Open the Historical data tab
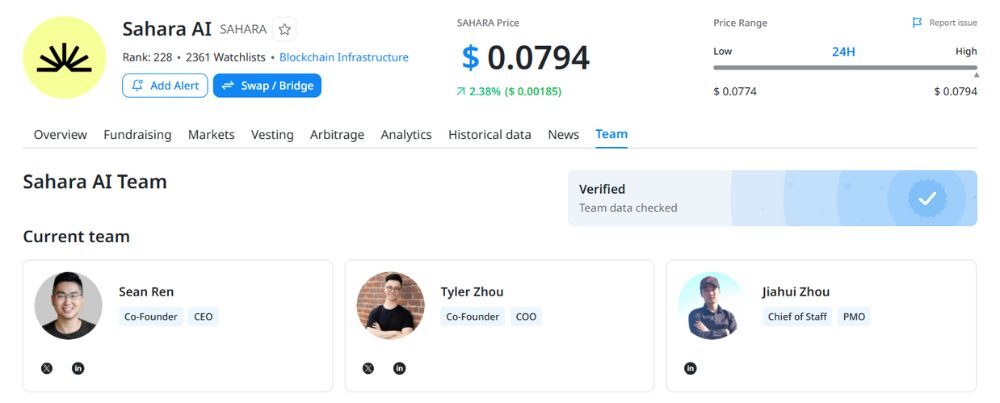The width and height of the screenshot is (1000, 403). coord(489,135)
